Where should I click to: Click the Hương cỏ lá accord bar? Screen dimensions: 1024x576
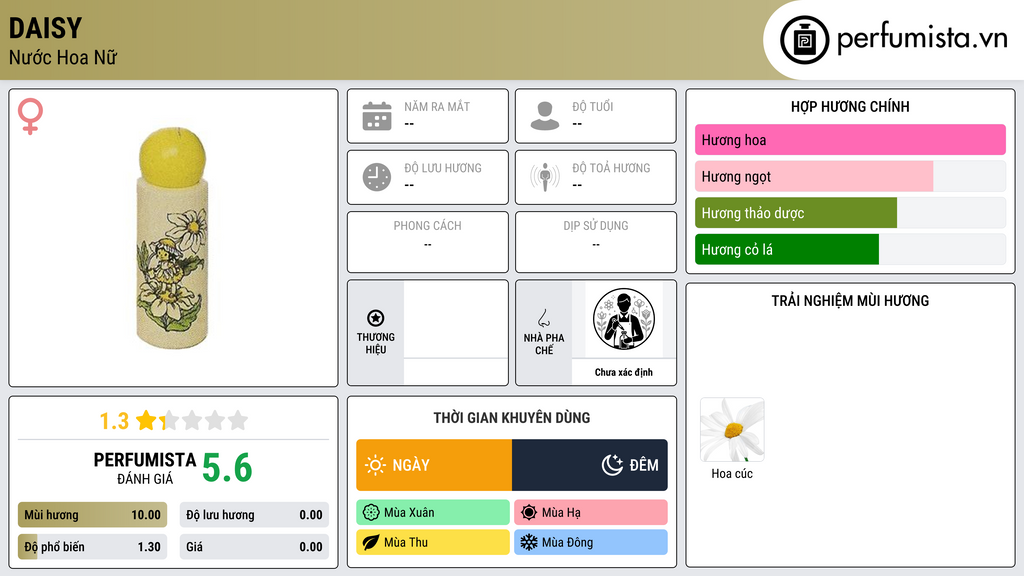click(850, 249)
